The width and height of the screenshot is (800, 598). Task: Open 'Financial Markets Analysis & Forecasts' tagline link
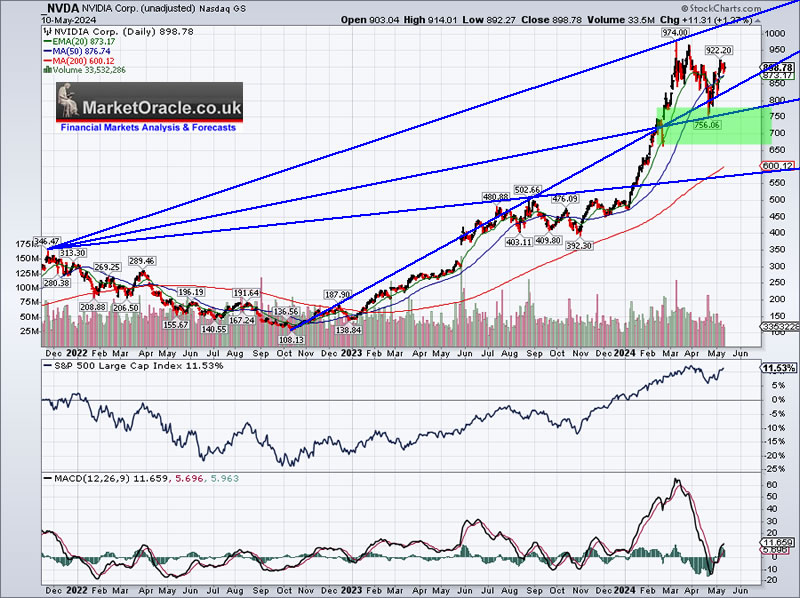148,128
